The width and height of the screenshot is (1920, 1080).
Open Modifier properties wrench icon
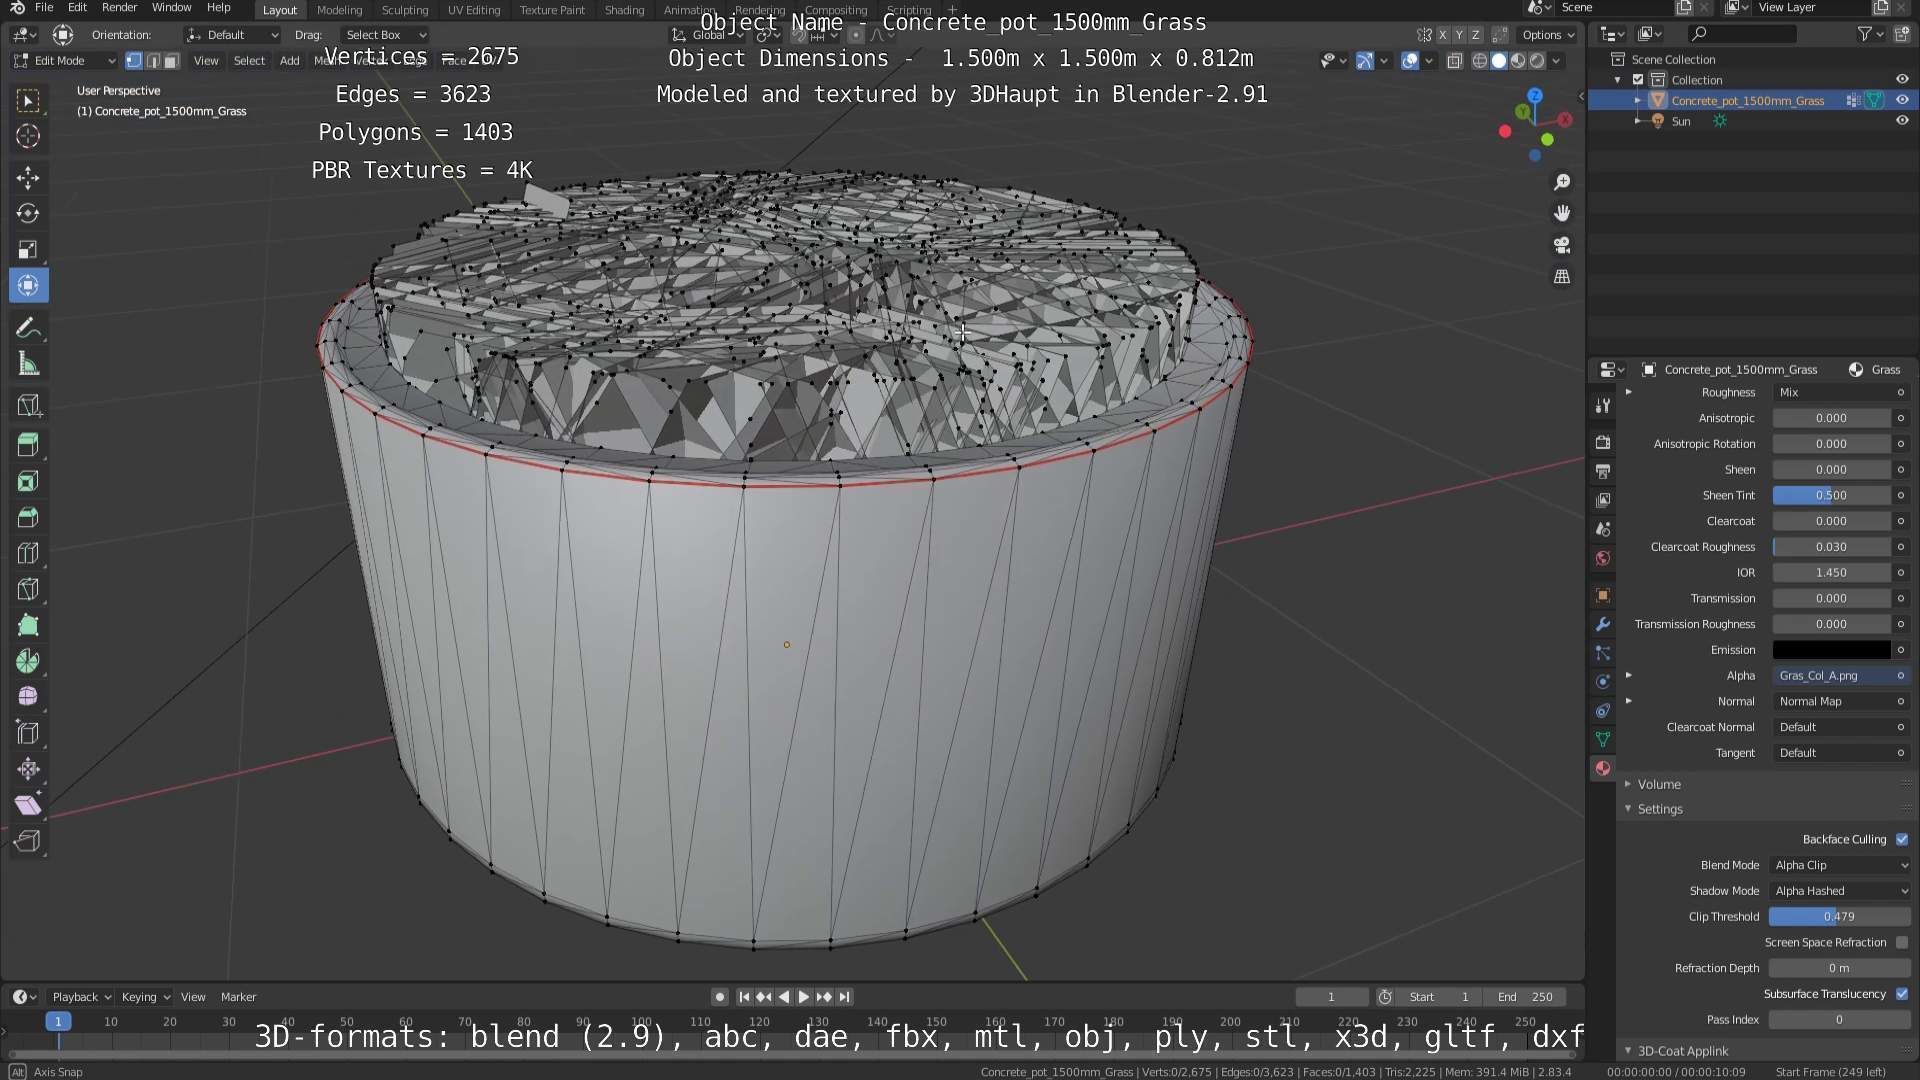pos(1603,624)
